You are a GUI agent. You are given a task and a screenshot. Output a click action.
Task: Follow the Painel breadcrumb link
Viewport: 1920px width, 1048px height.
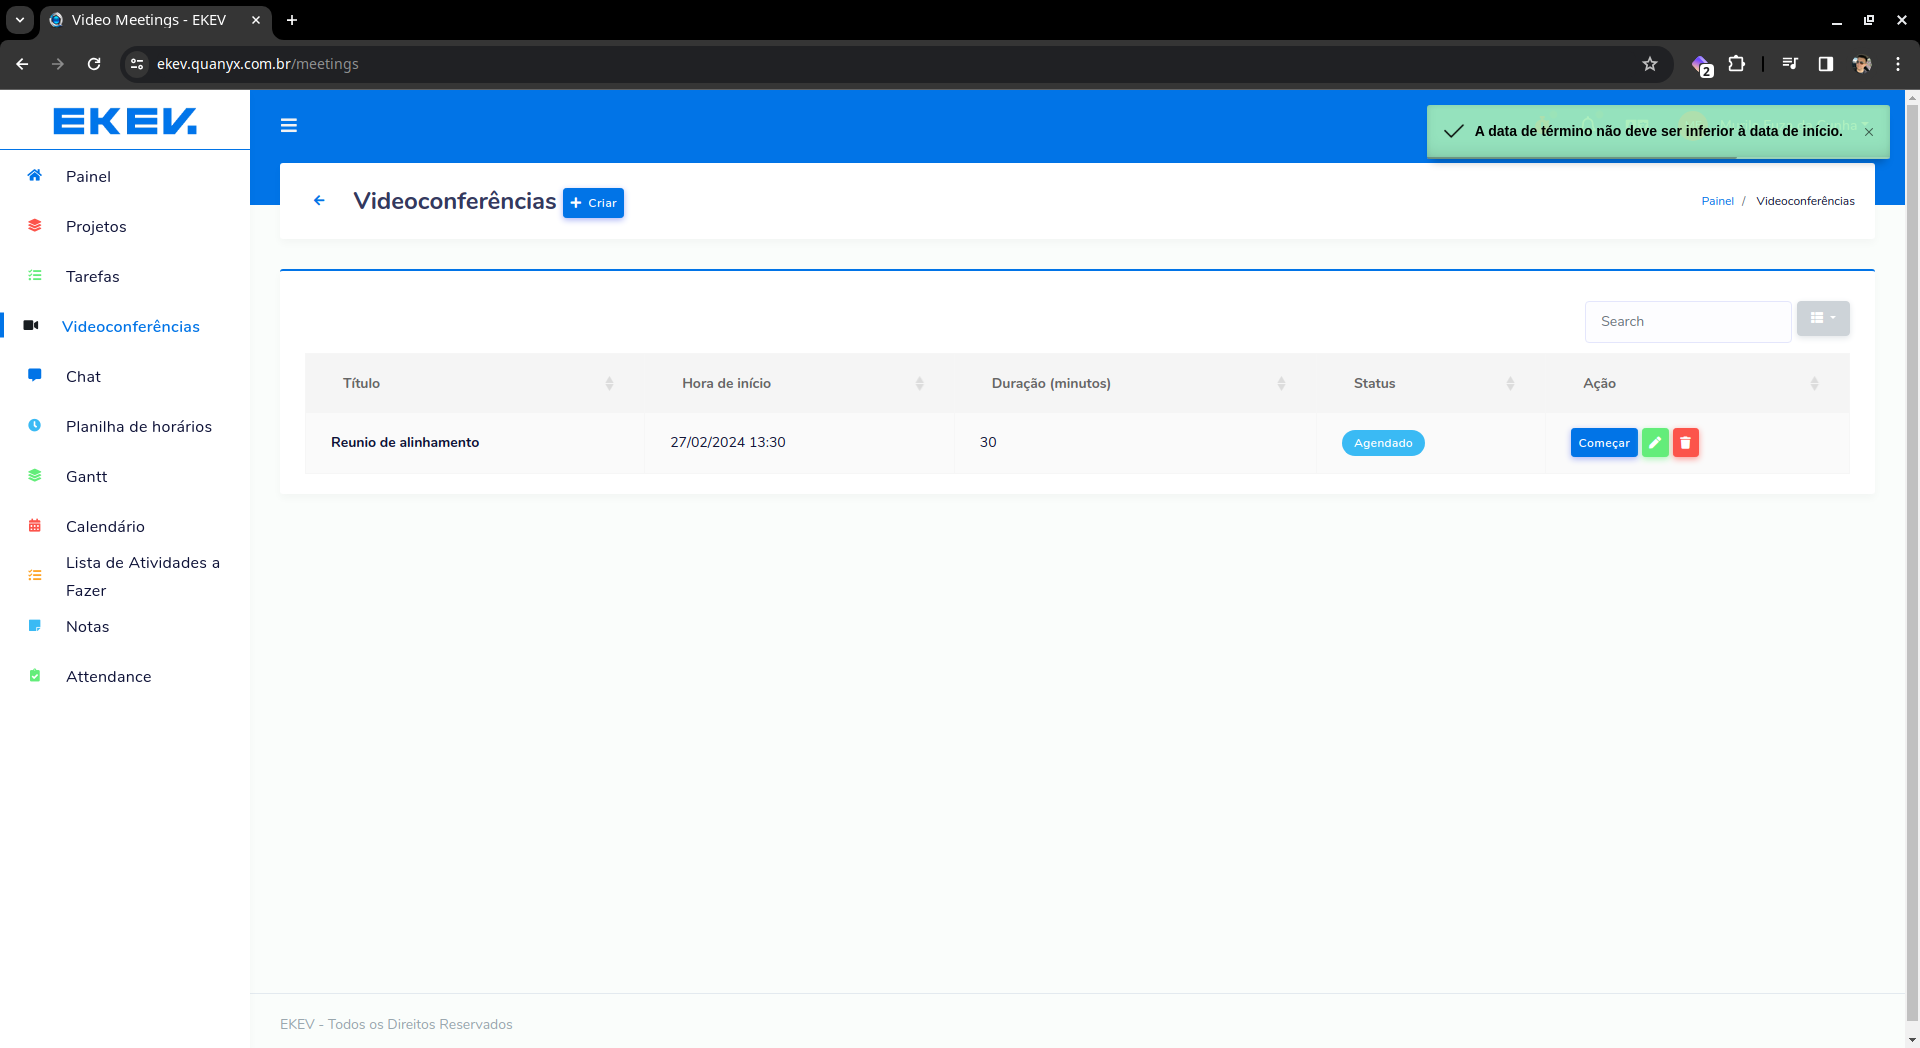click(x=1717, y=201)
